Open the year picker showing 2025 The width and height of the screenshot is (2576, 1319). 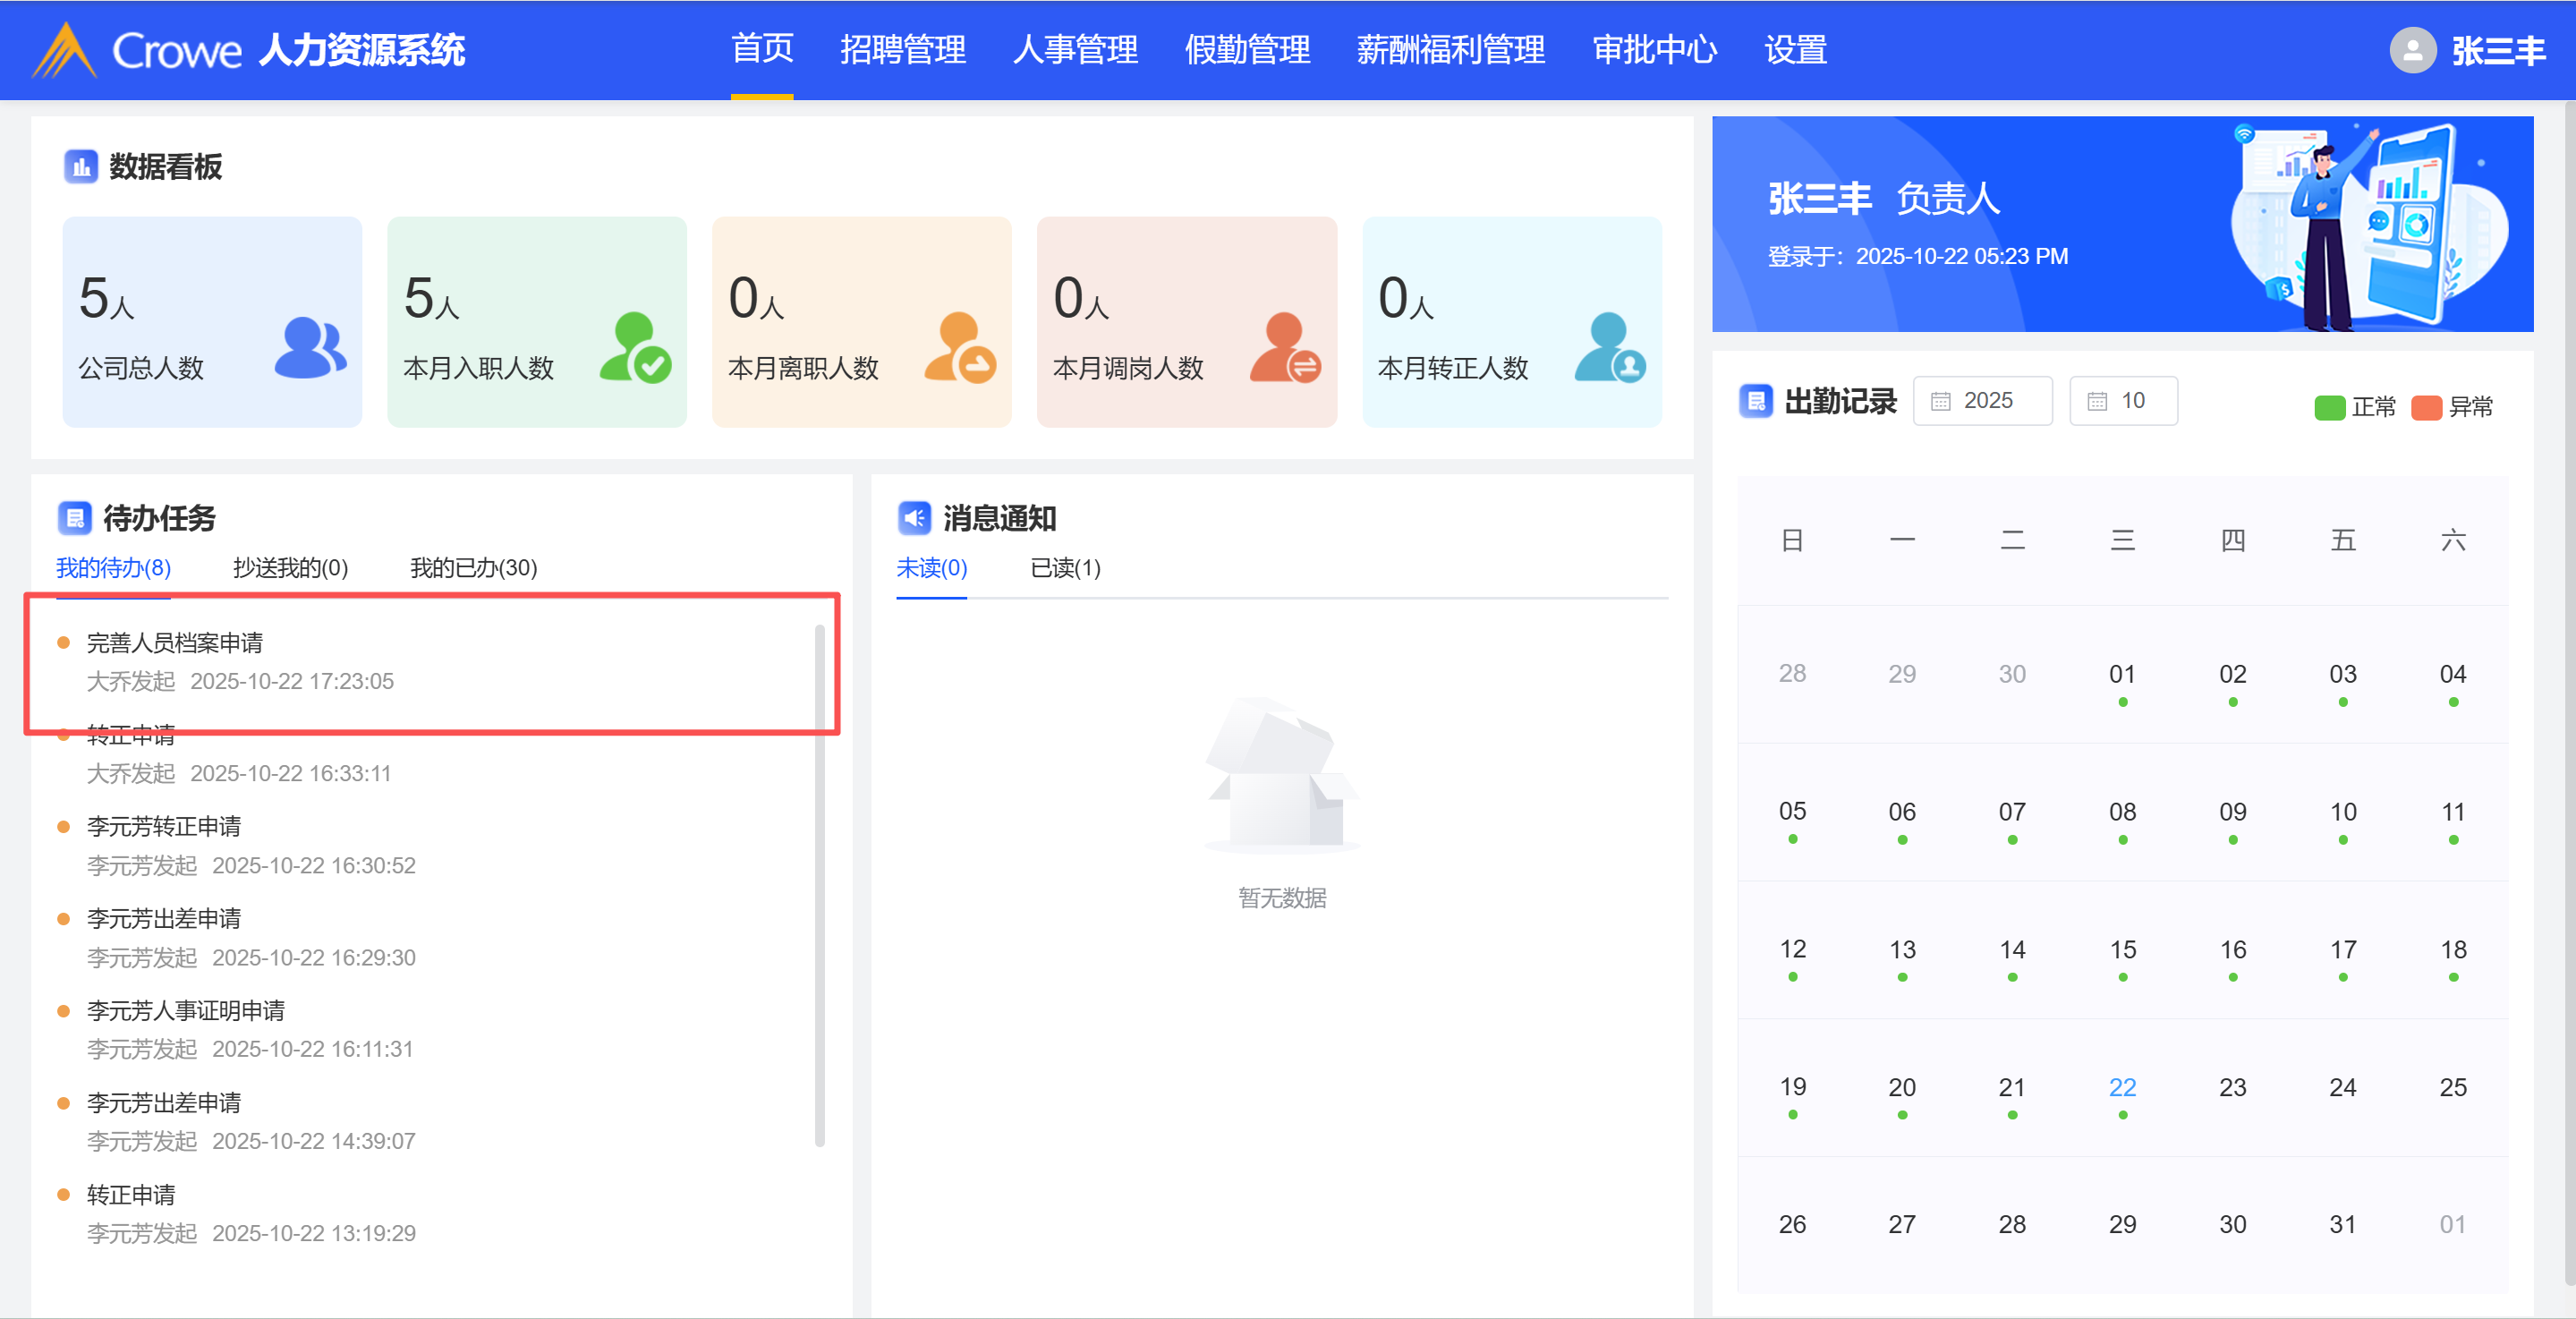pyautogui.click(x=1982, y=401)
